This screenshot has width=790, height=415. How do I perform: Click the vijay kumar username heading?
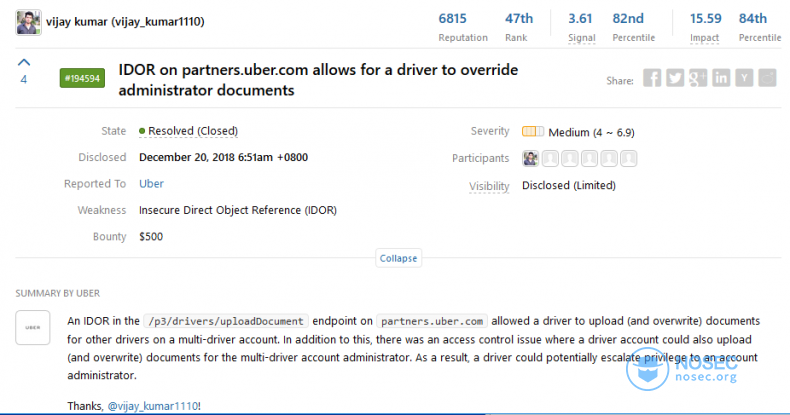125,22
